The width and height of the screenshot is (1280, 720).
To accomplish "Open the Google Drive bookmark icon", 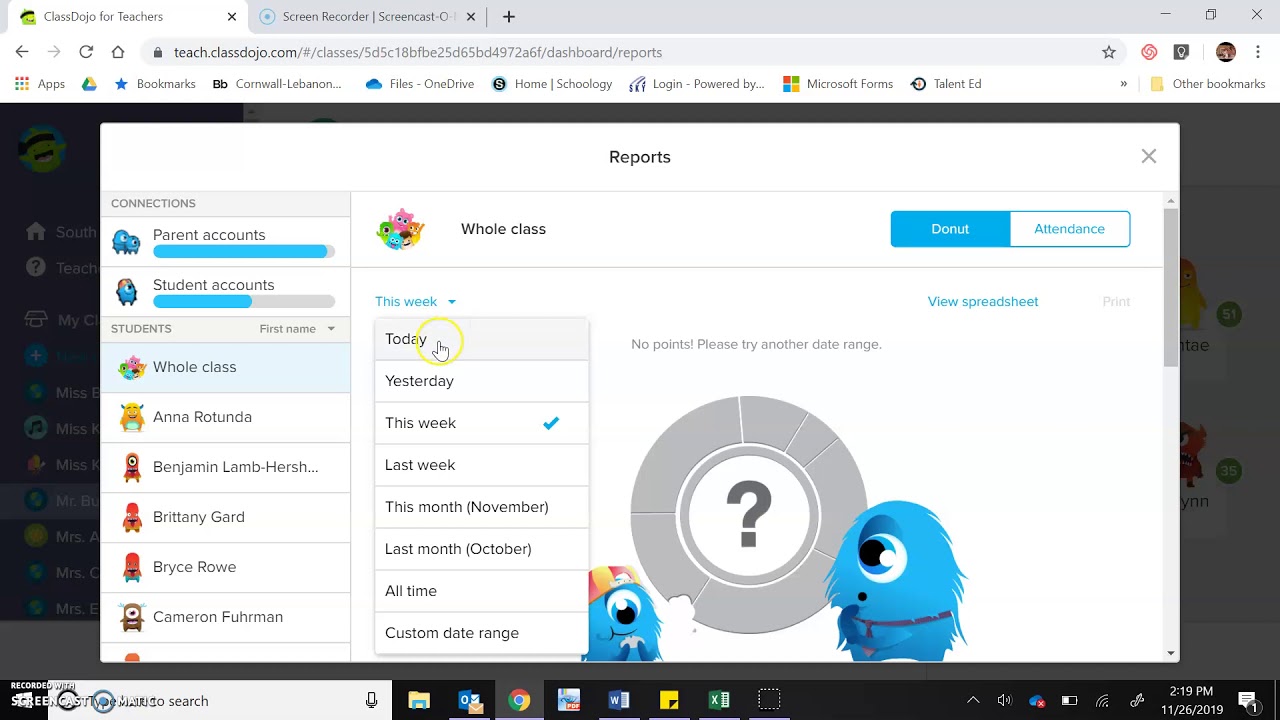I will click(x=89, y=84).
